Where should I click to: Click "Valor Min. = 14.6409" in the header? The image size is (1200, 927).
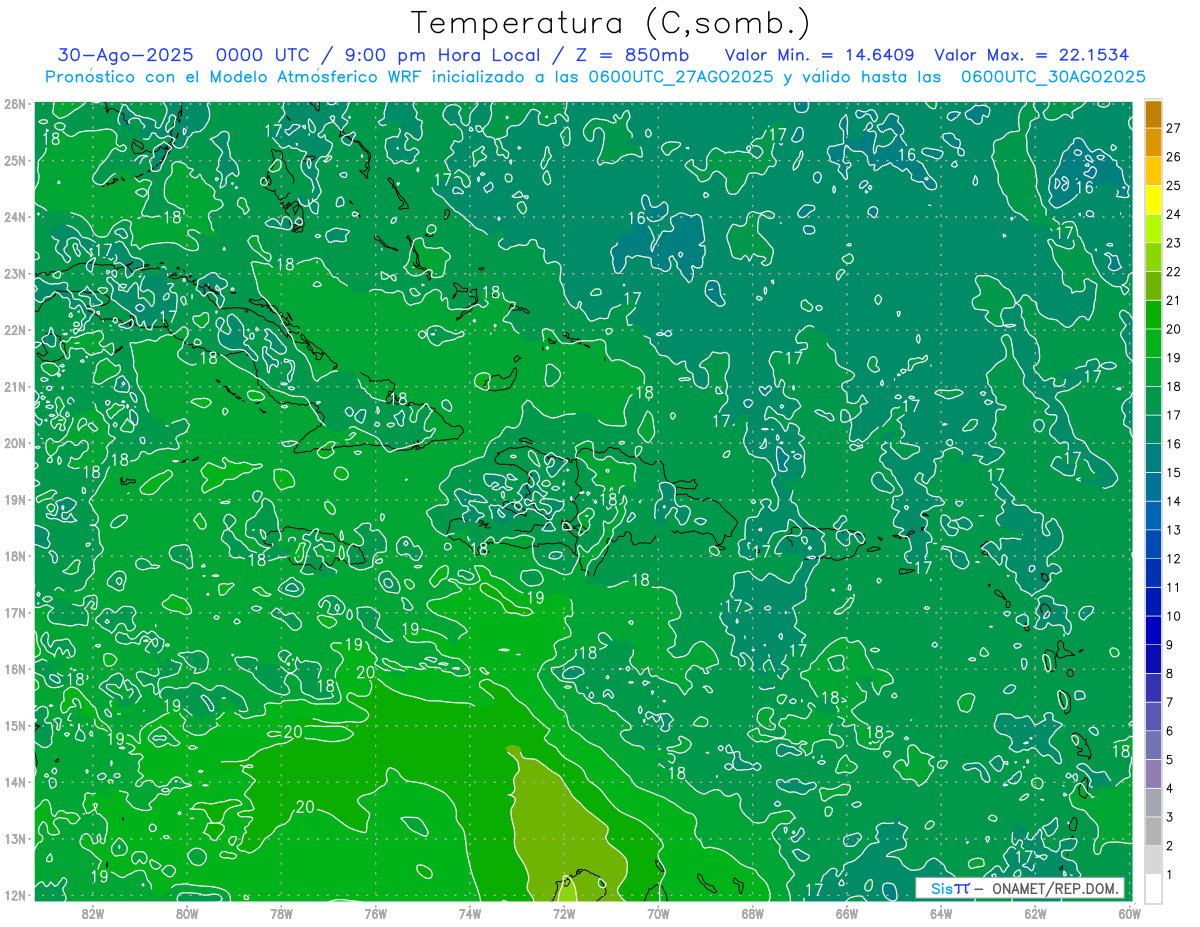click(x=819, y=55)
